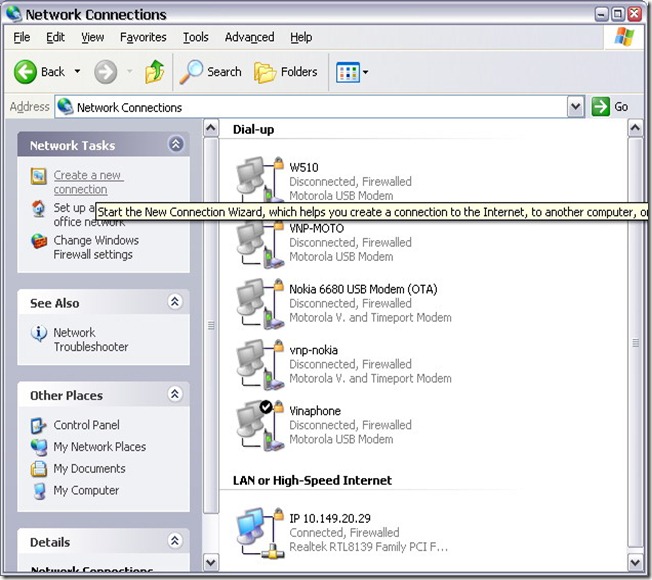The image size is (652, 580).
Task: Click Change Windows Firewall settings link
Action: pyautogui.click(x=96, y=247)
